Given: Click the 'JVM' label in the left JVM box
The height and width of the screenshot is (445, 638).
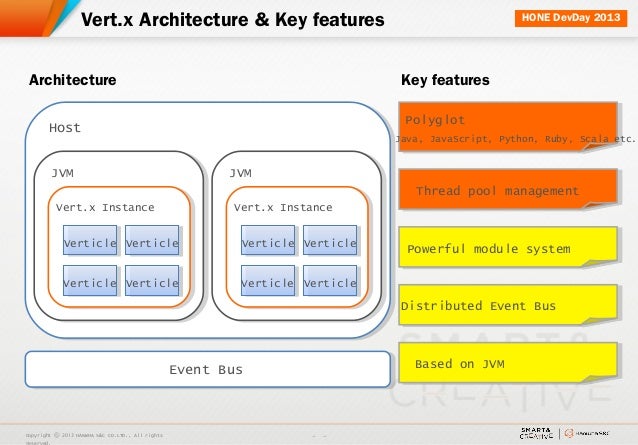Looking at the screenshot, I should click(x=62, y=173).
